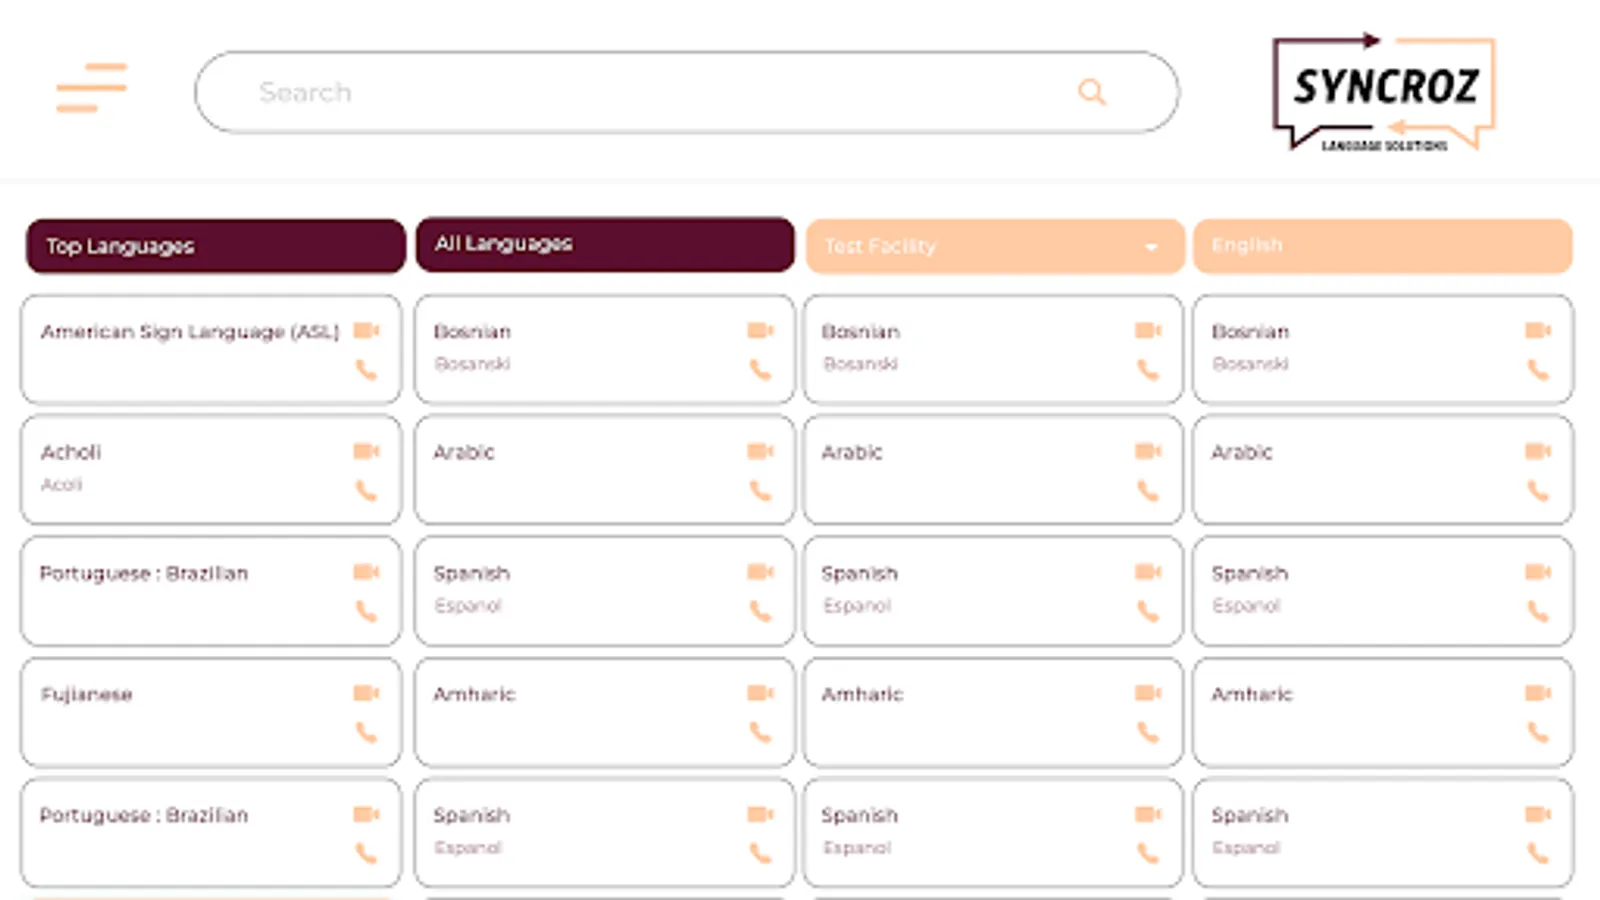The height and width of the screenshot is (900, 1600).
Task: Click the magnifier icon in search bar
Action: coord(1091,92)
